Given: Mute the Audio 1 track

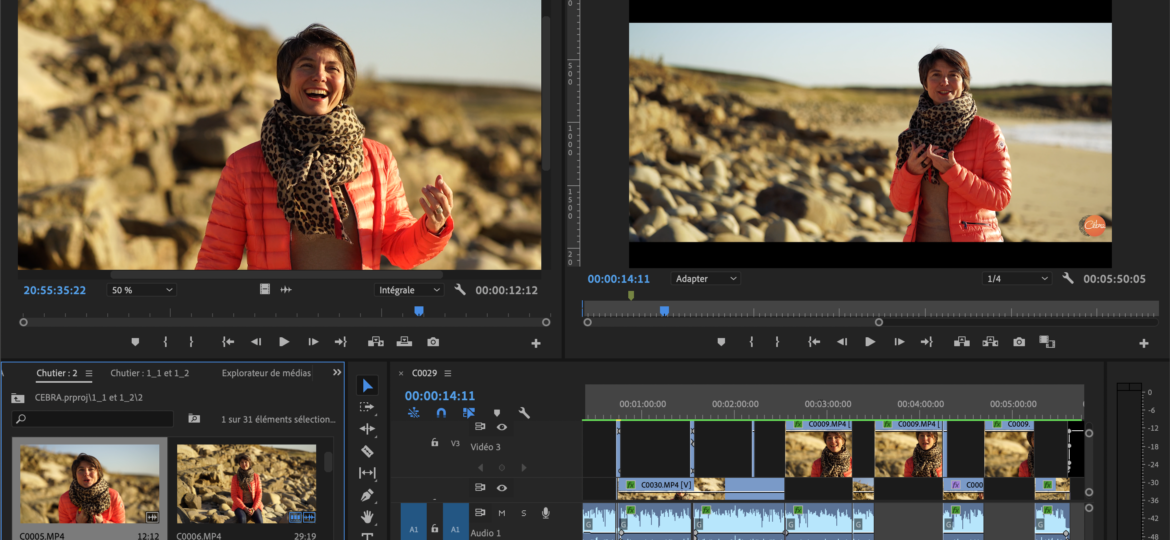Looking at the screenshot, I should (501, 513).
